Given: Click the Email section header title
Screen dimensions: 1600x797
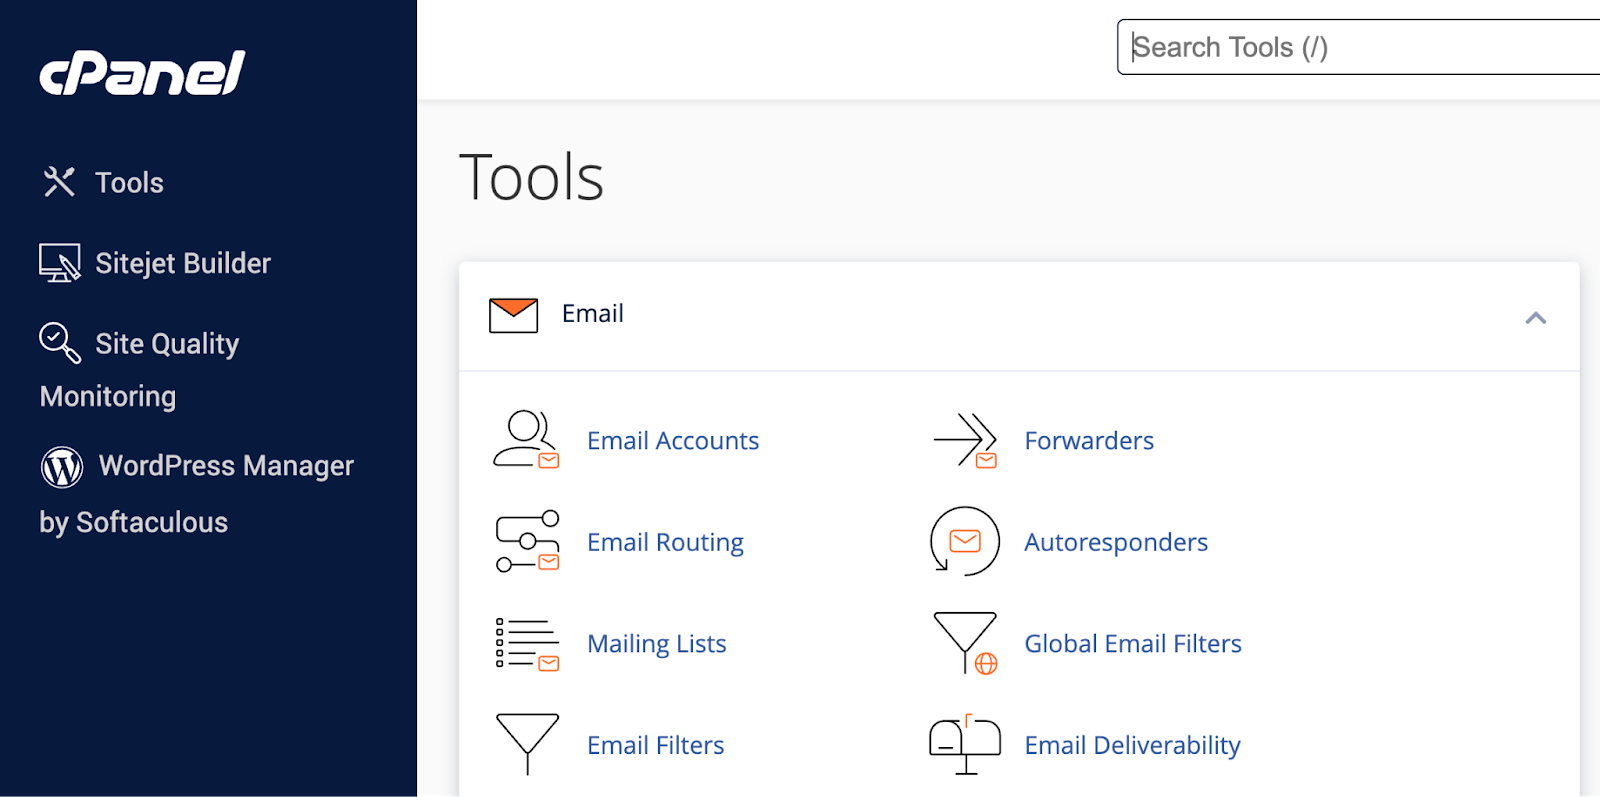Looking at the screenshot, I should point(593,314).
